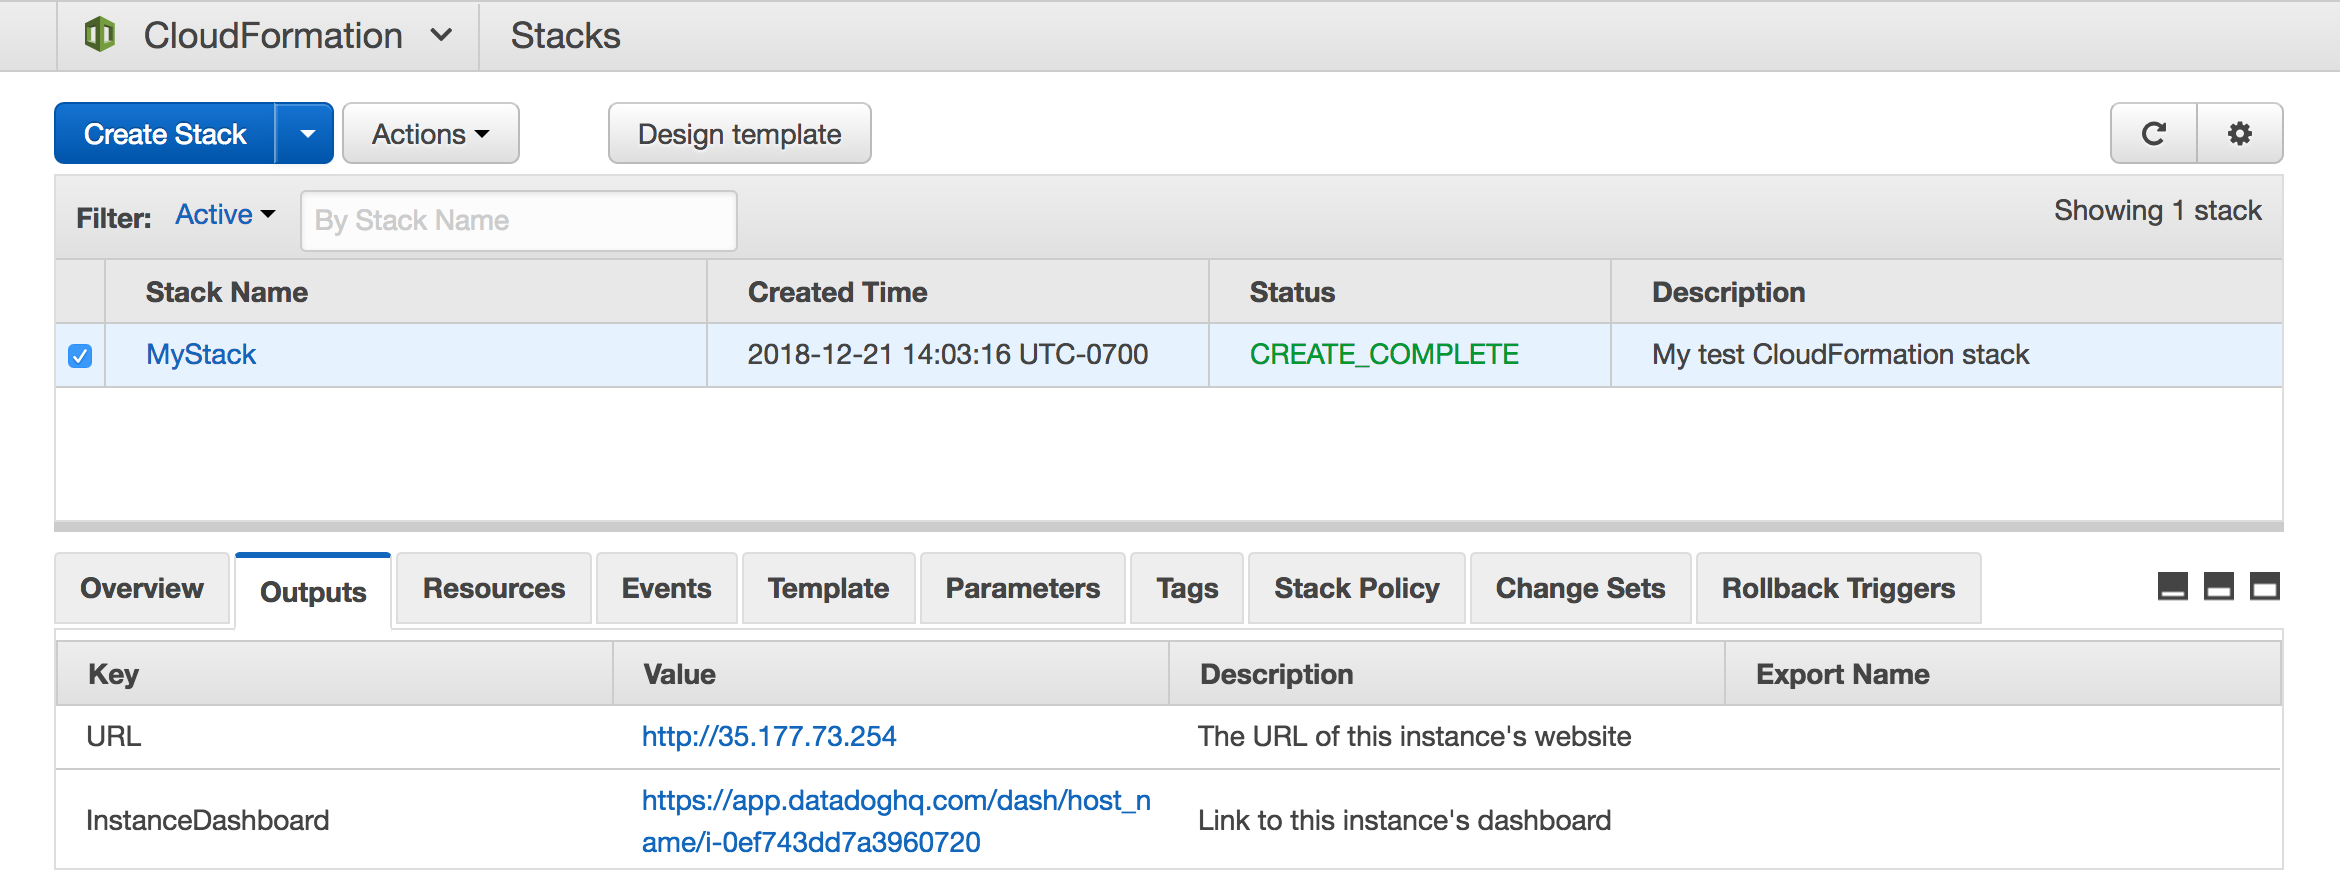The image size is (2340, 886).
Task: Click "Link to this instance's dashboard" text
Action: point(1405,821)
